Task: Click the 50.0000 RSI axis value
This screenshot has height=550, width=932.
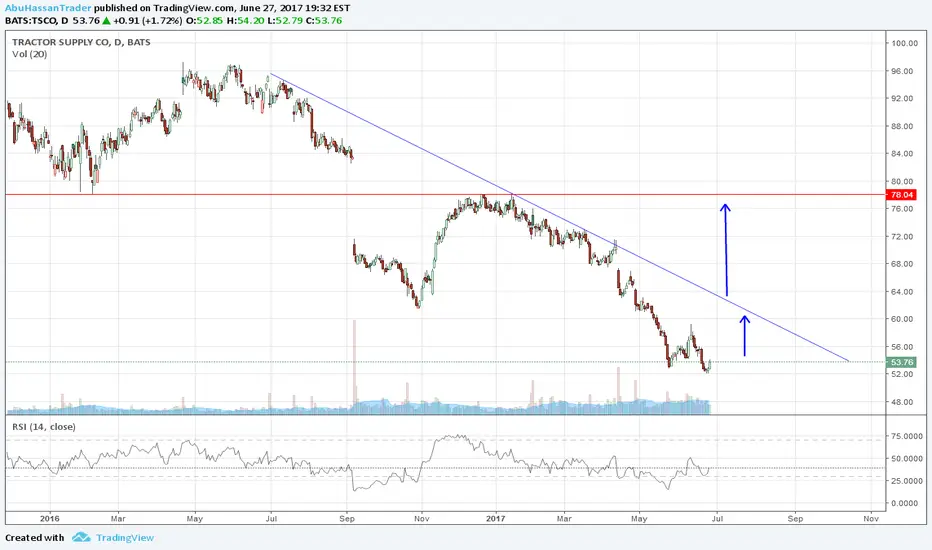Action: [x=906, y=459]
